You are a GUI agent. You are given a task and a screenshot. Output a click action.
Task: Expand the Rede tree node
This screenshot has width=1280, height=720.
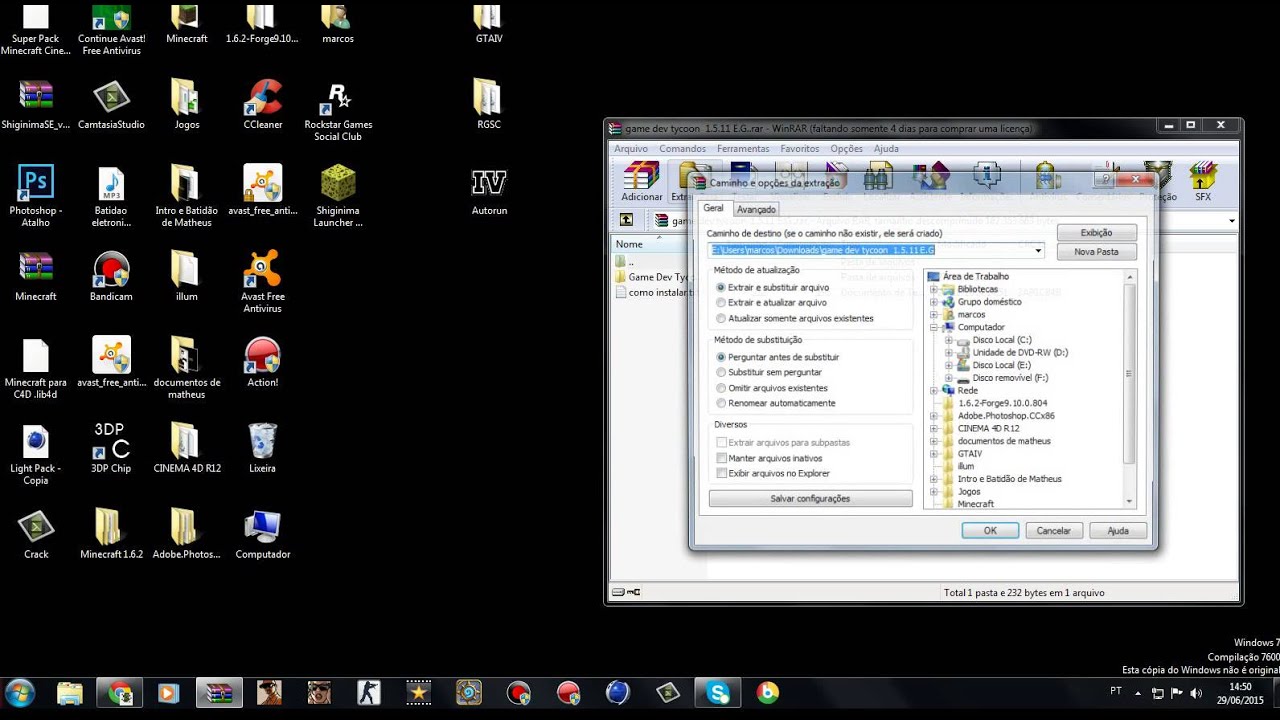[934, 391]
